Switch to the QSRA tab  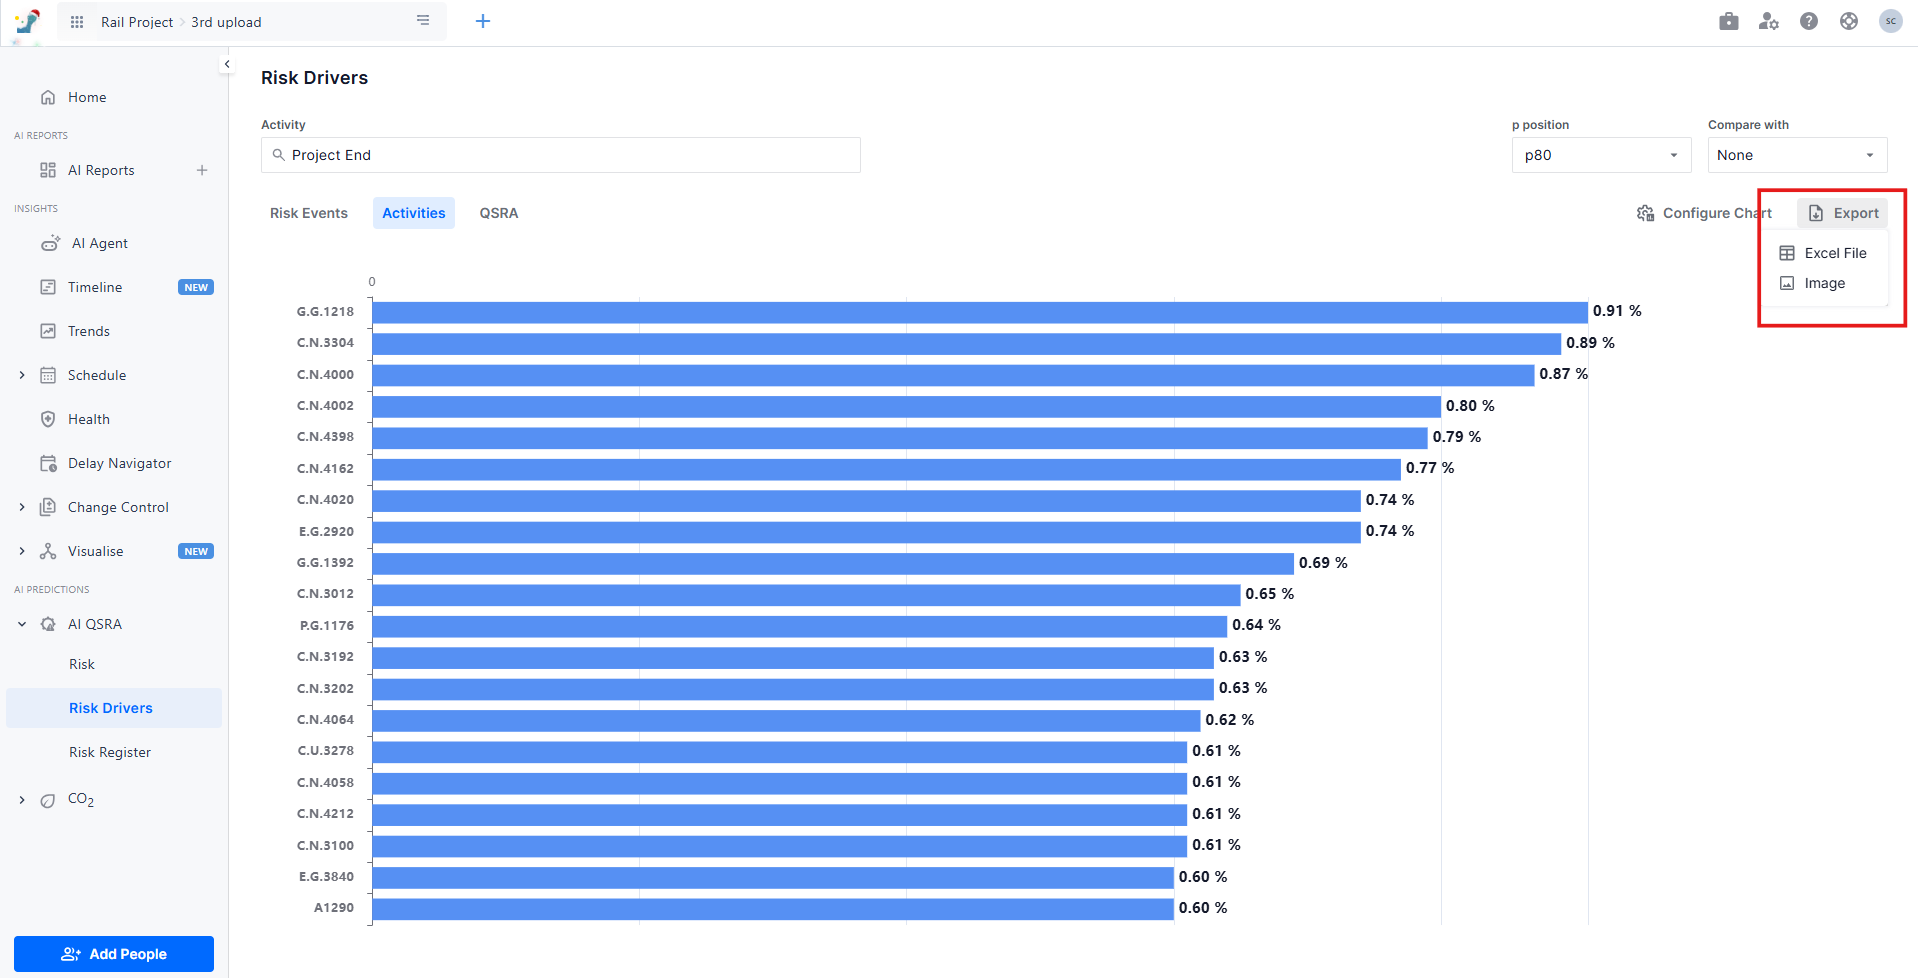[x=499, y=213]
